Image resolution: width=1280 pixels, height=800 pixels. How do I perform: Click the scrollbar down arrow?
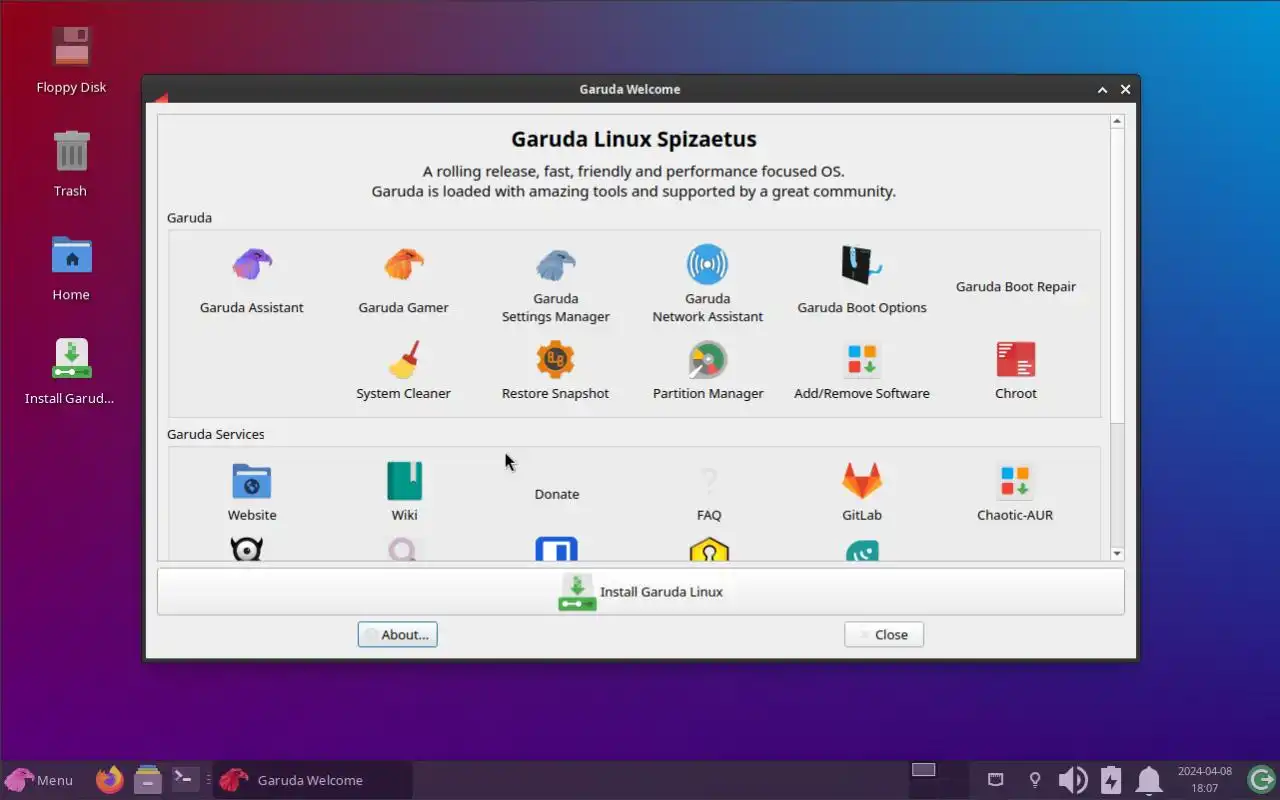[1117, 554]
